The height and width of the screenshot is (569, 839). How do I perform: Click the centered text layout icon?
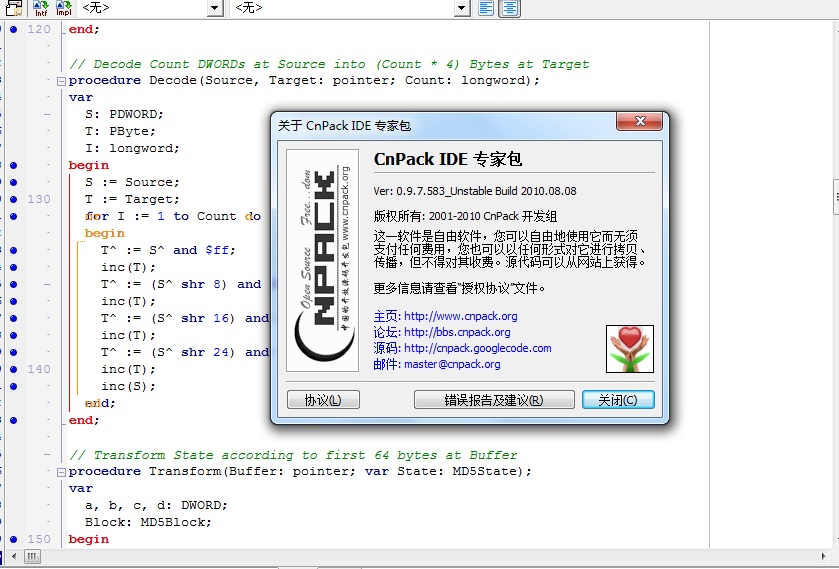coord(510,8)
